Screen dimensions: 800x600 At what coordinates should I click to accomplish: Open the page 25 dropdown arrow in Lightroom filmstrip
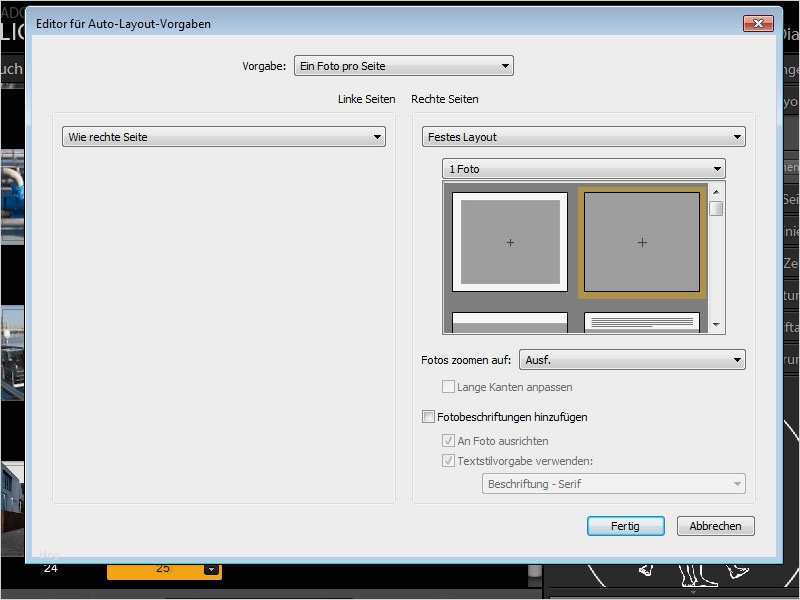[x=211, y=569]
